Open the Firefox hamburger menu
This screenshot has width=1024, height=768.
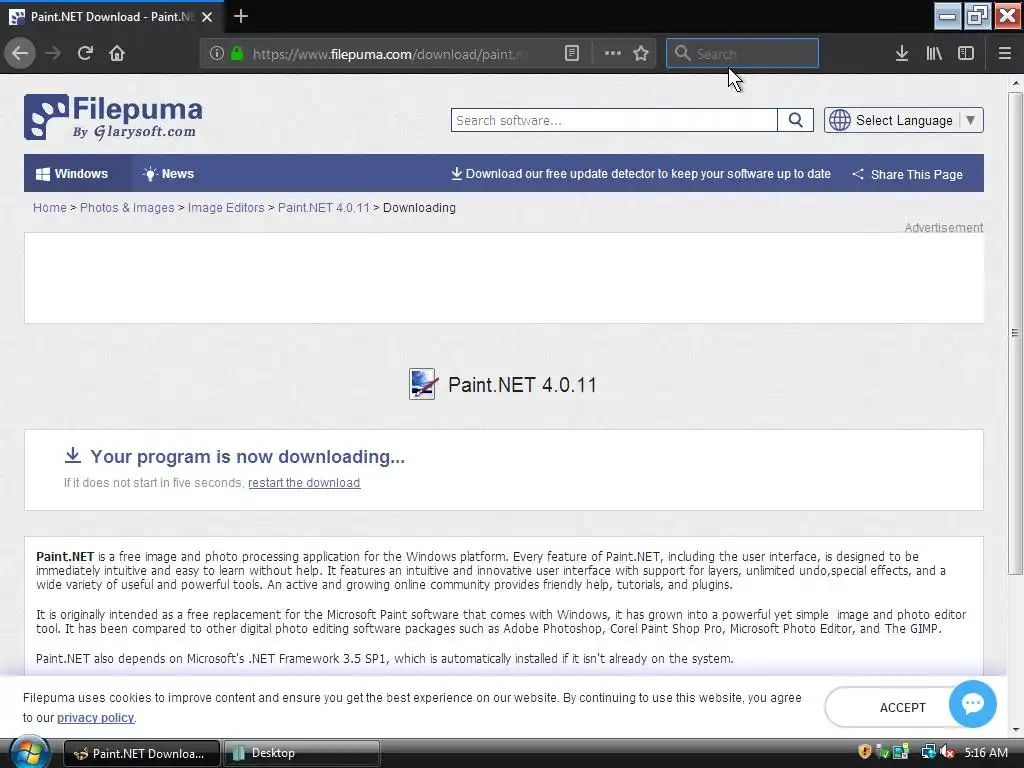pyautogui.click(x=1005, y=54)
